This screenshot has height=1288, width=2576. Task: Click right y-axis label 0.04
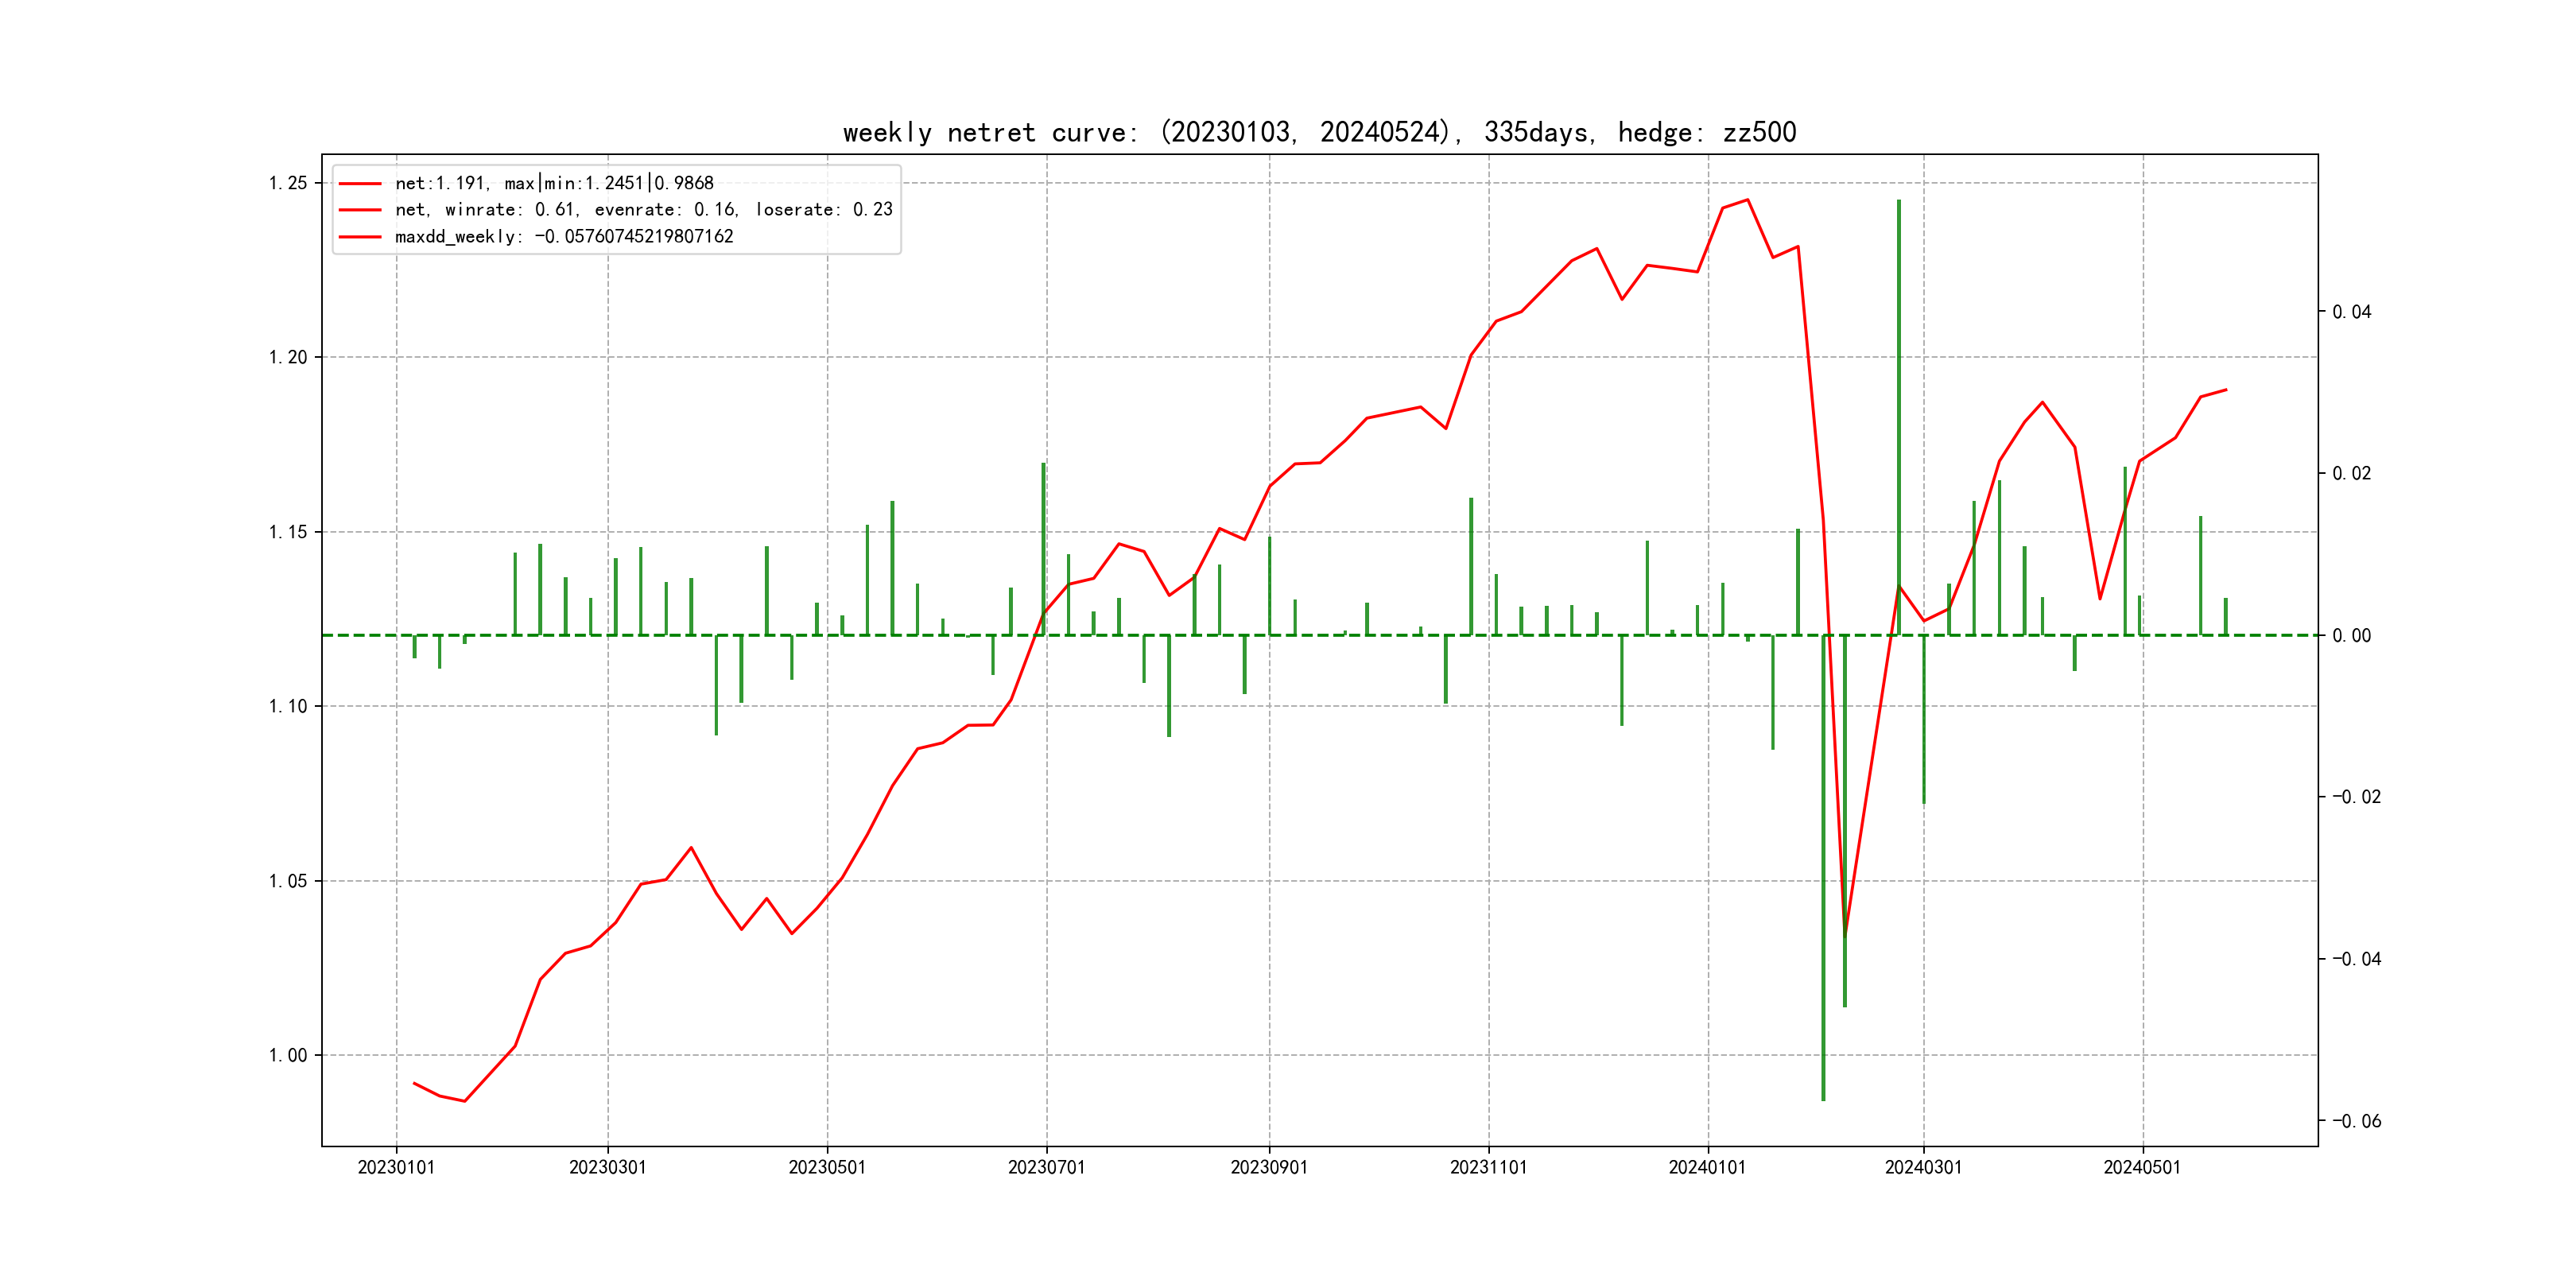pos(2352,312)
